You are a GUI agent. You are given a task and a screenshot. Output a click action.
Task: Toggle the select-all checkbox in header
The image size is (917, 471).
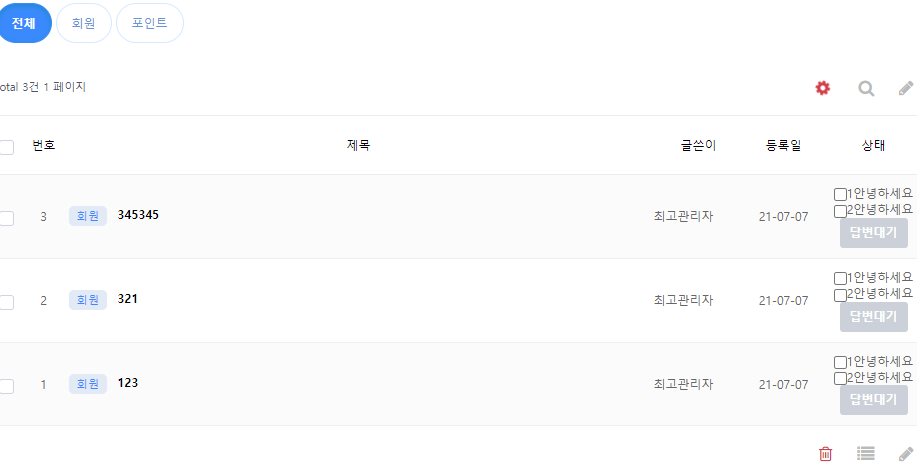(x=6, y=147)
